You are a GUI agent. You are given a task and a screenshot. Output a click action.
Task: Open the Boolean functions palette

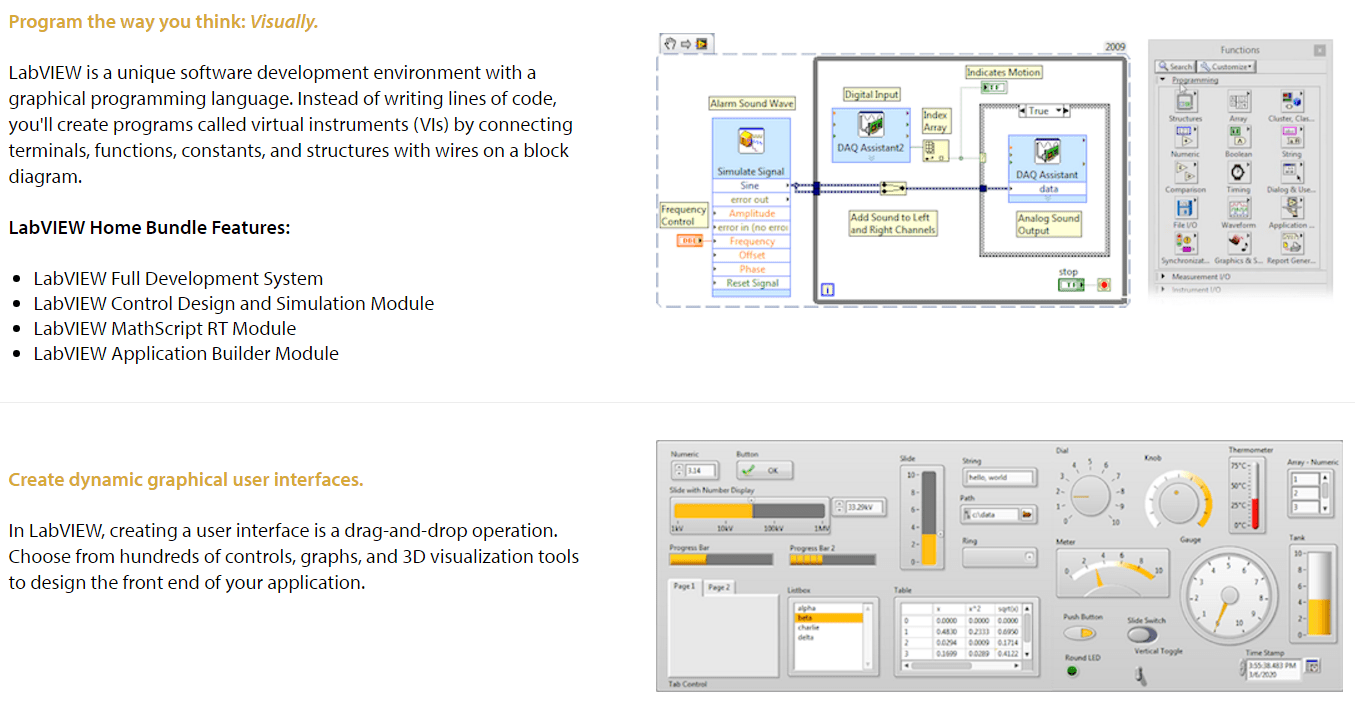pos(1238,136)
